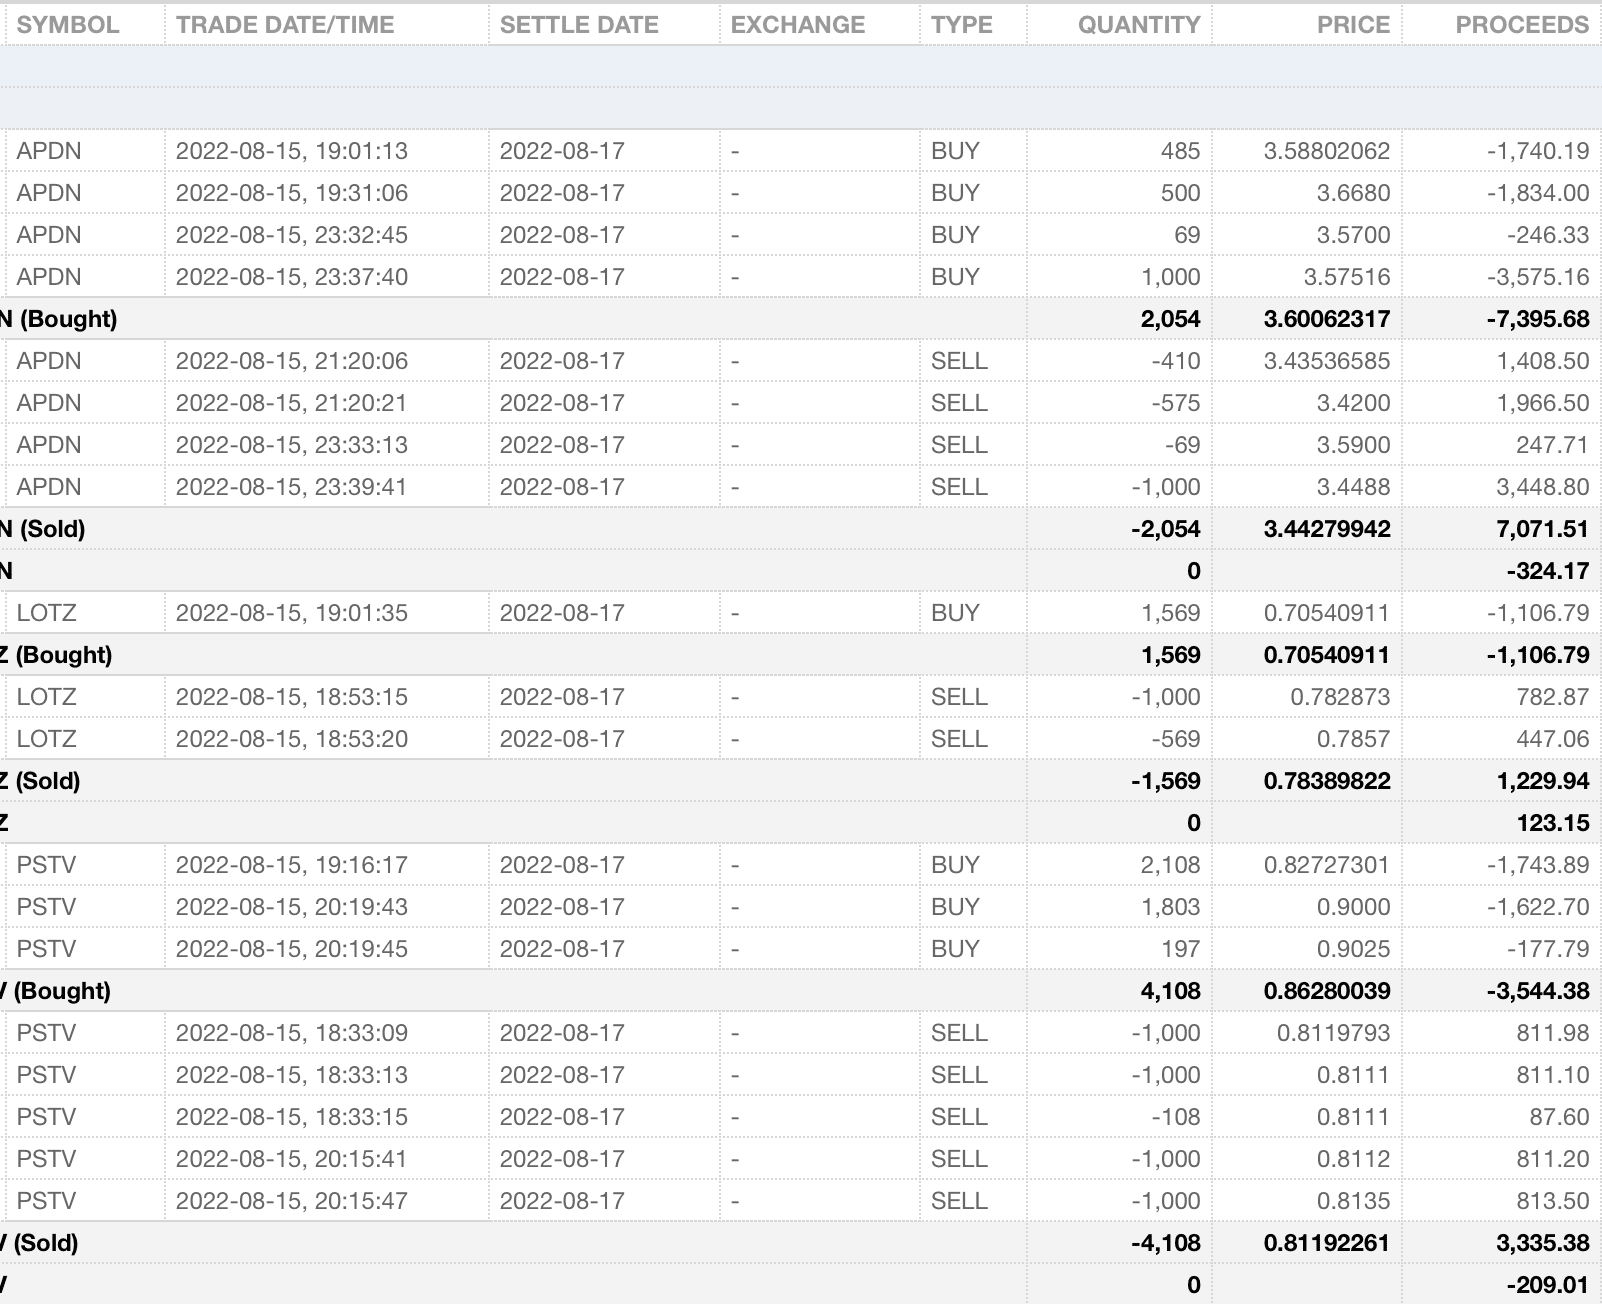The height and width of the screenshot is (1304, 1602).
Task: Select the PSTV sell at 20:15:47
Action: coord(291,1201)
